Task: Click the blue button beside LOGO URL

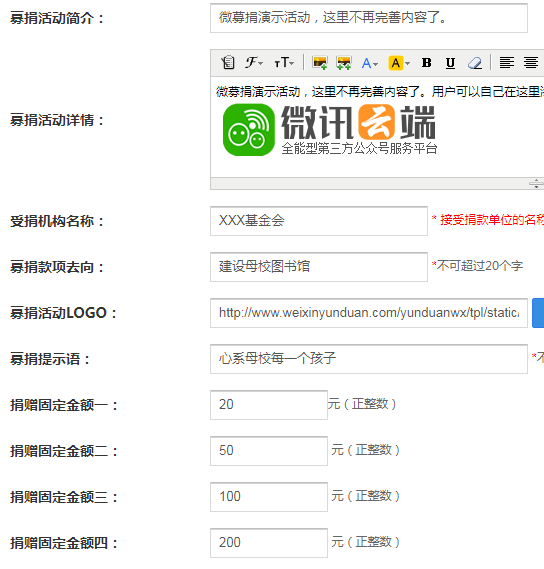Action: pyautogui.click(x=538, y=313)
